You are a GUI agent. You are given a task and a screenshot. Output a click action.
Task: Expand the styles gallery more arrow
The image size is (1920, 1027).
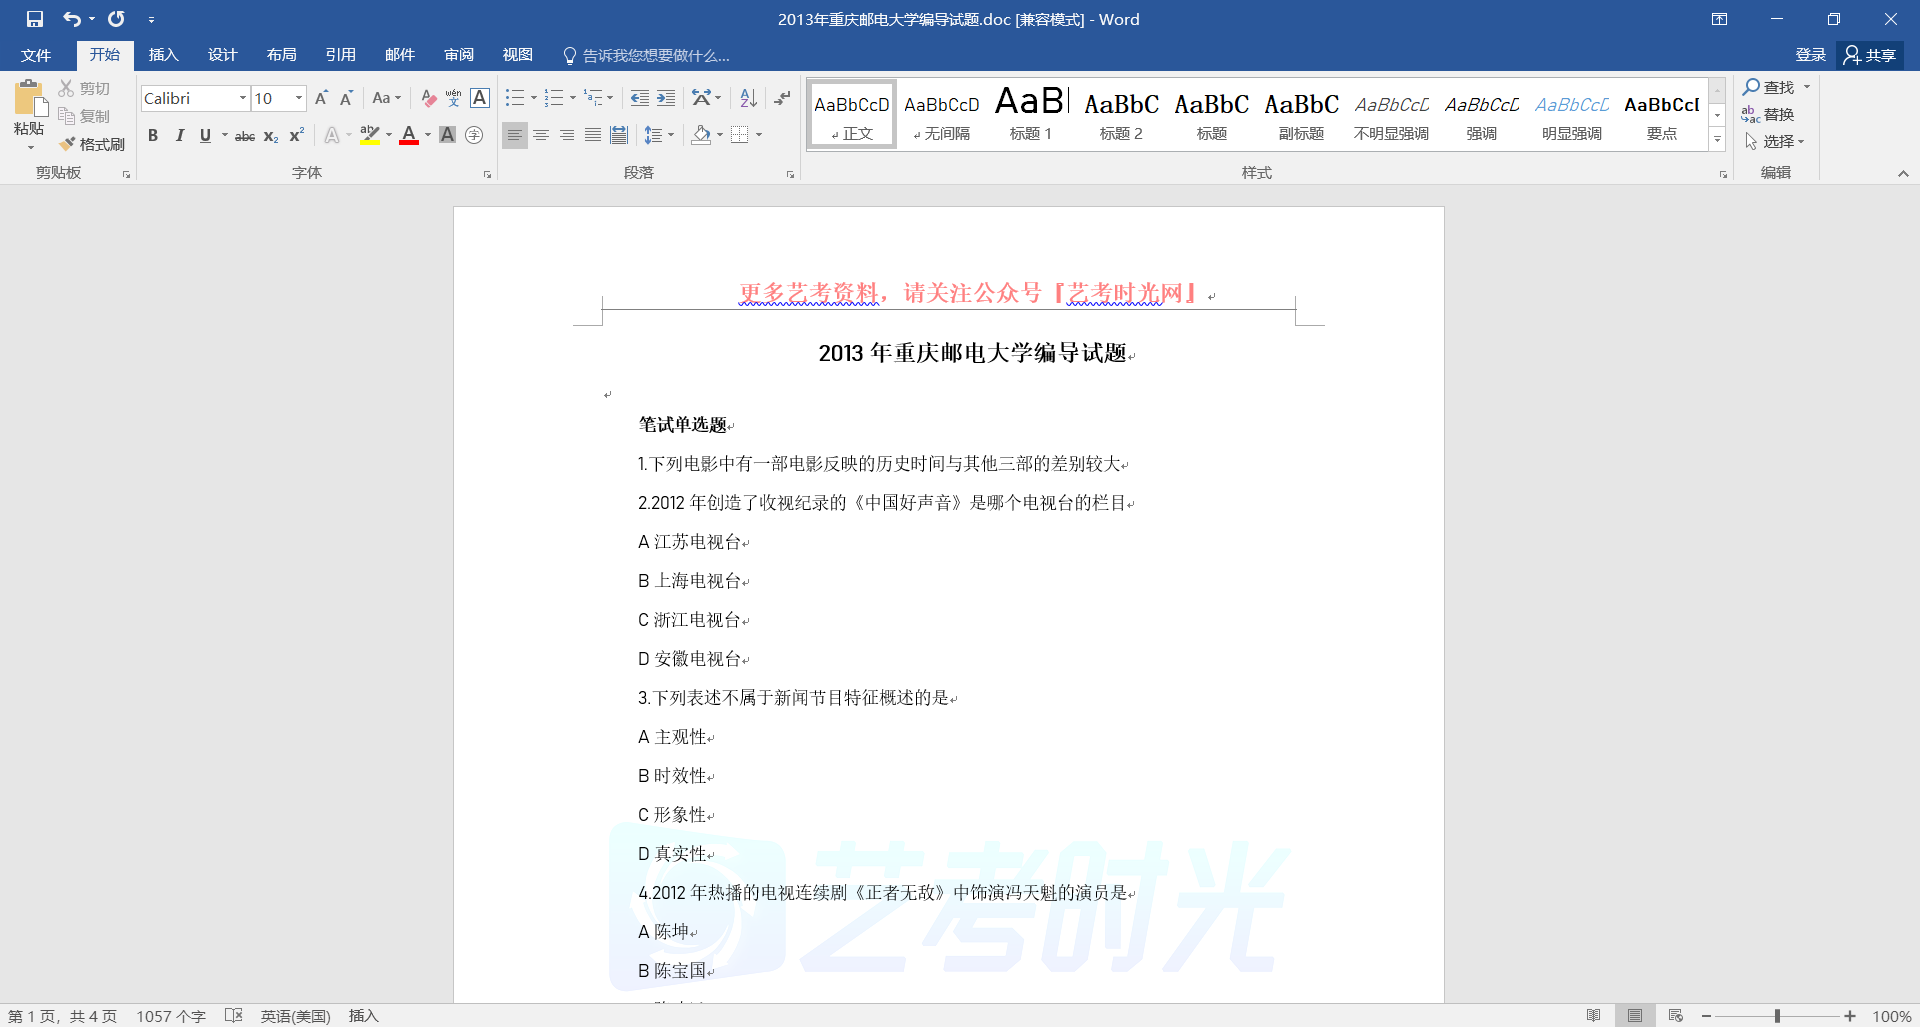pos(1717,140)
